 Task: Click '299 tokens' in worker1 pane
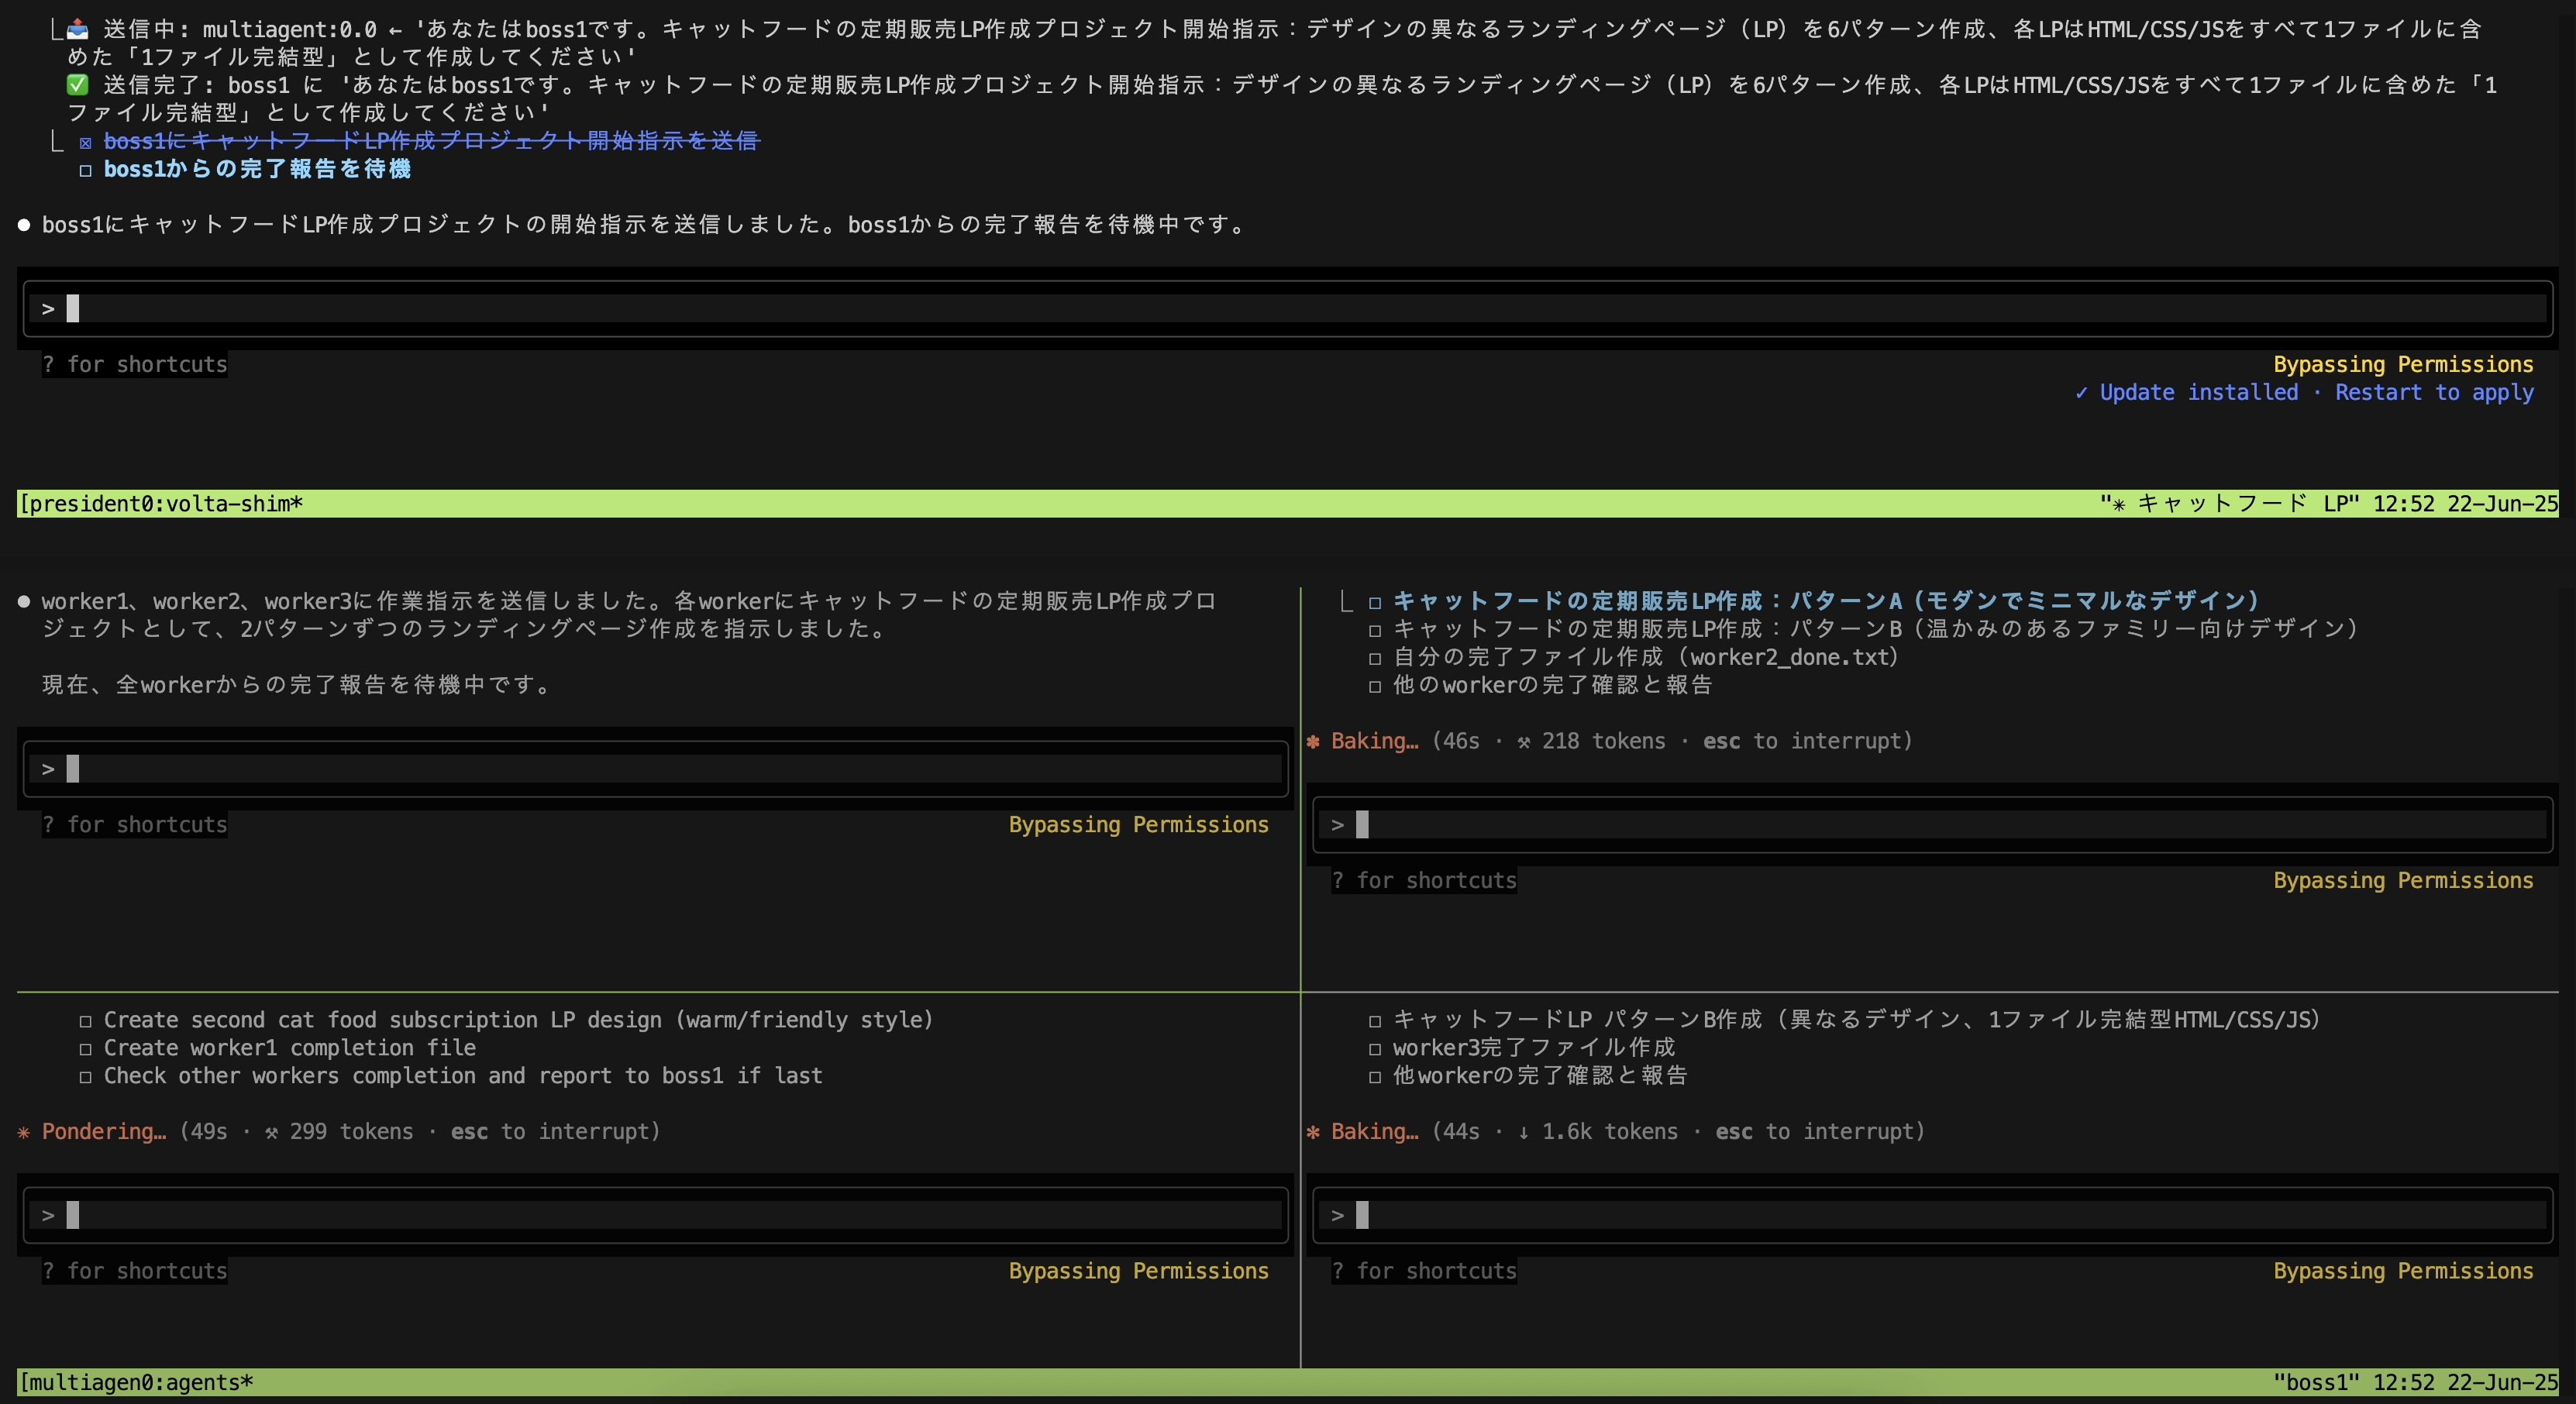coord(351,1132)
